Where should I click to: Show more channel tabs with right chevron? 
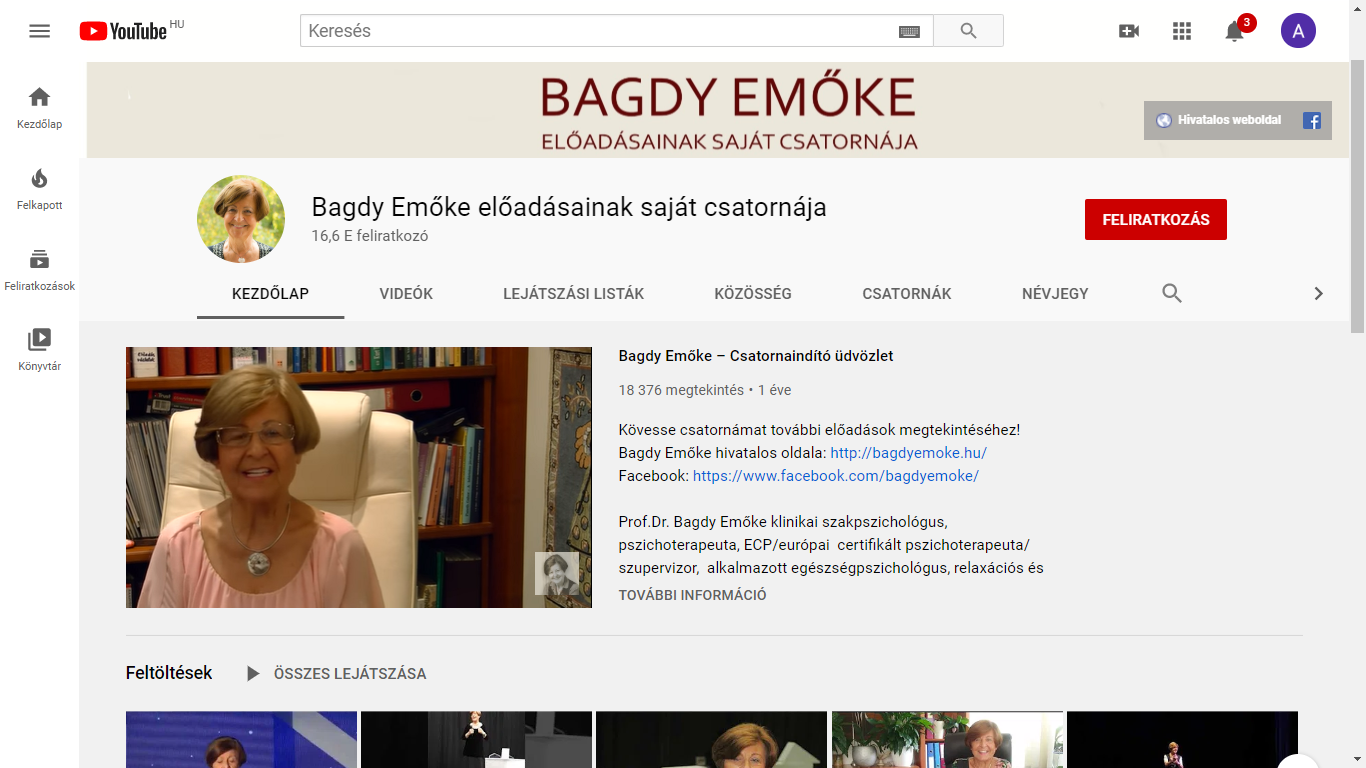coord(1318,293)
